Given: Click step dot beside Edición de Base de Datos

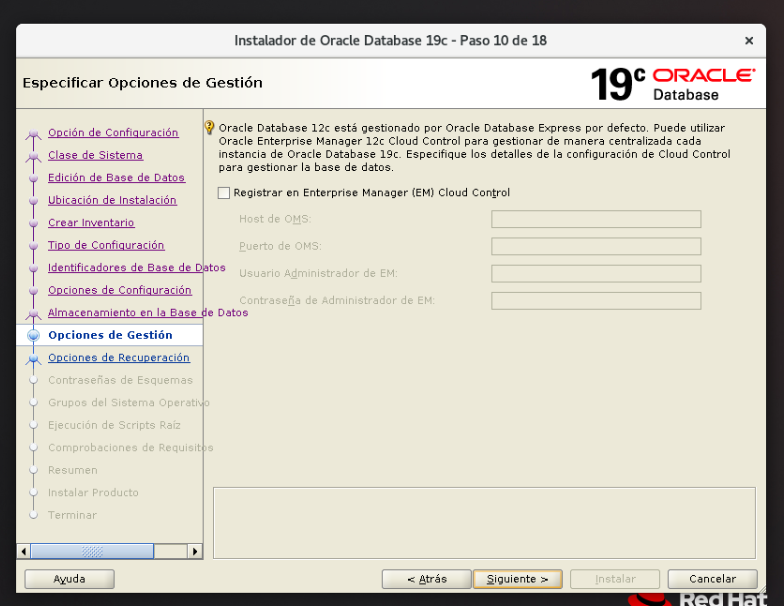Looking at the screenshot, I should [x=34, y=178].
